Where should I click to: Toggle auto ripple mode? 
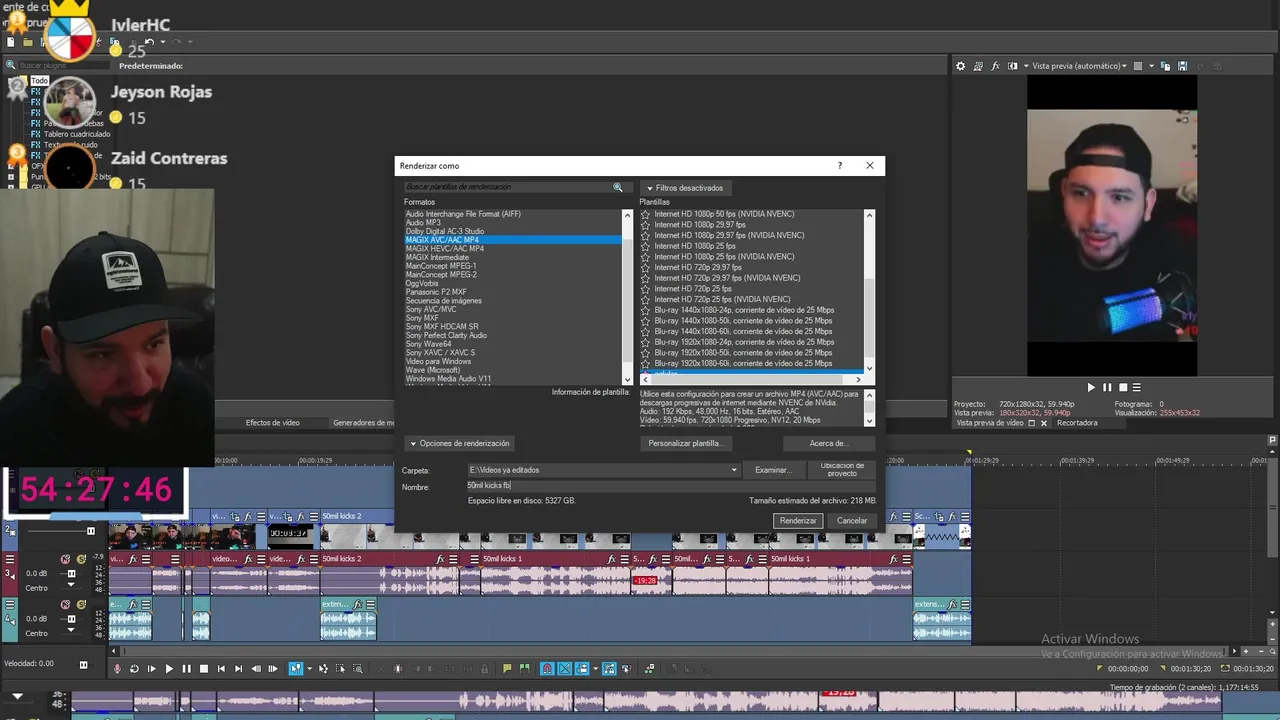[582, 669]
